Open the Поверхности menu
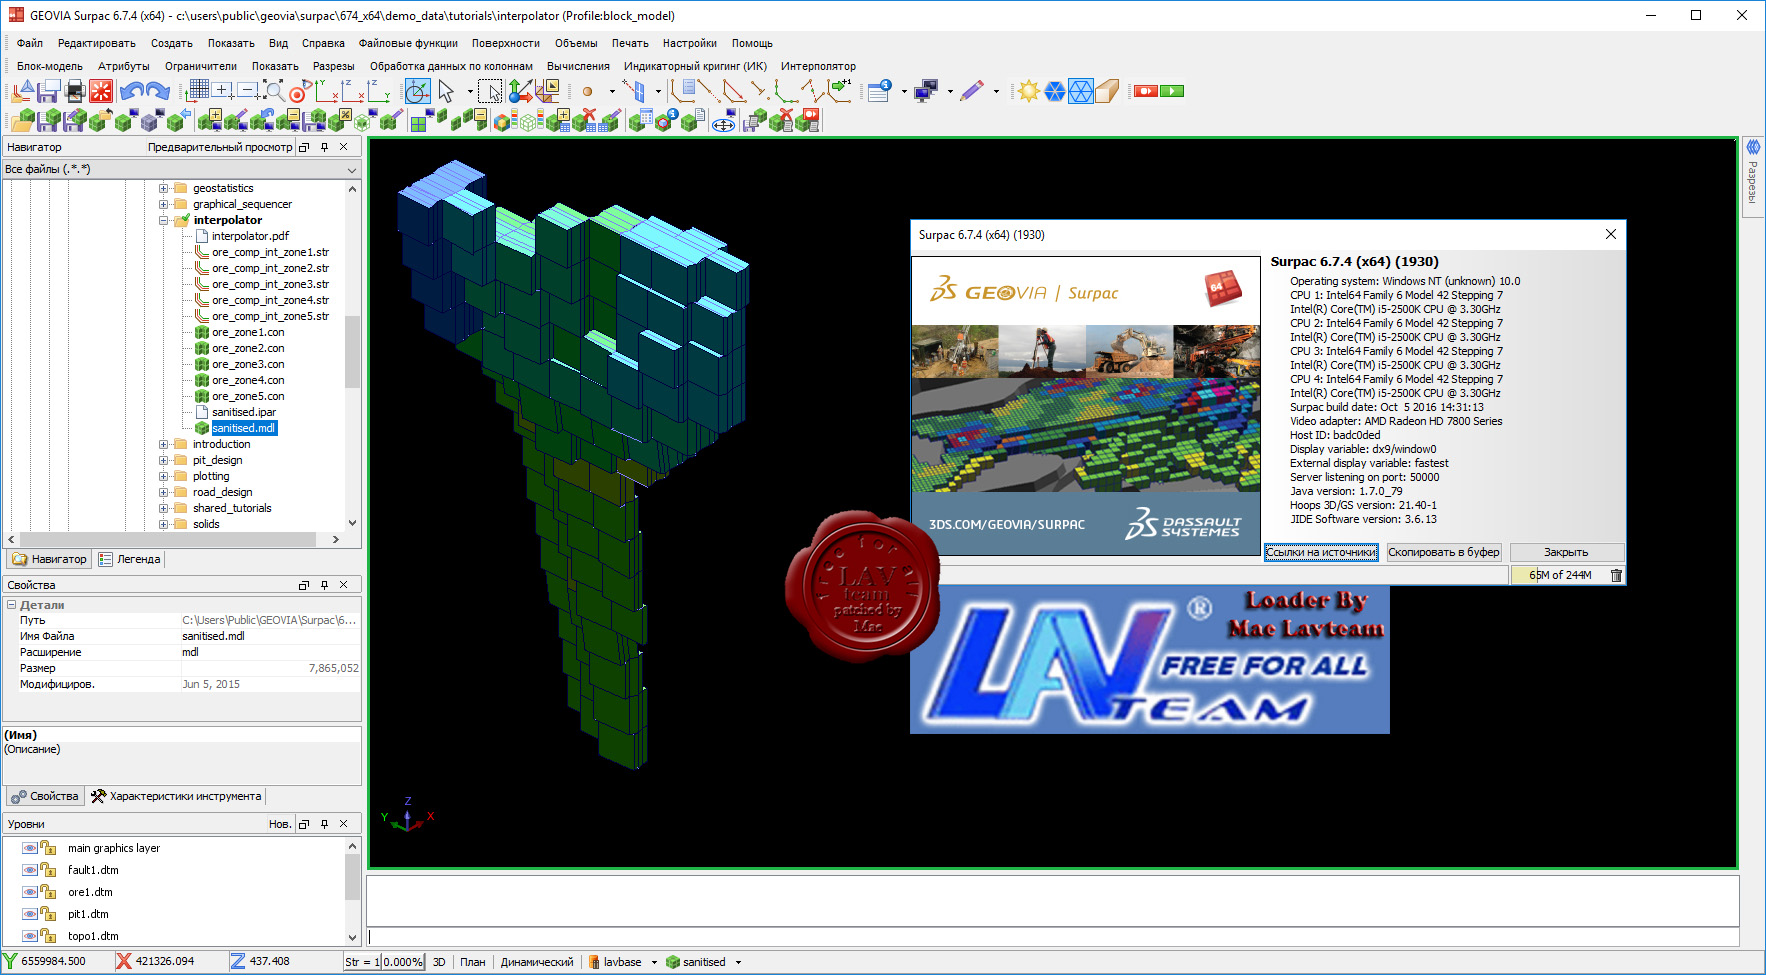 (x=506, y=43)
